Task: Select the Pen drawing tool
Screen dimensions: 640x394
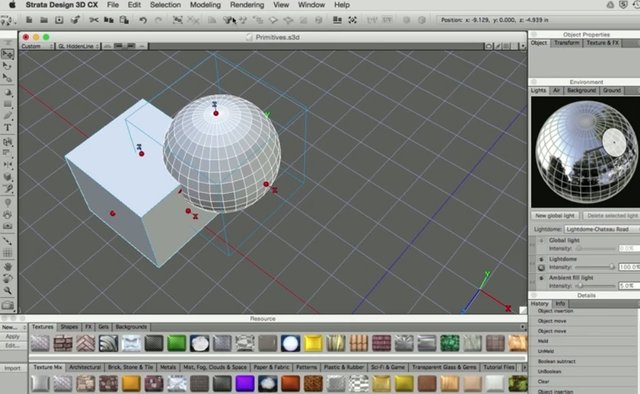Action: [7, 116]
